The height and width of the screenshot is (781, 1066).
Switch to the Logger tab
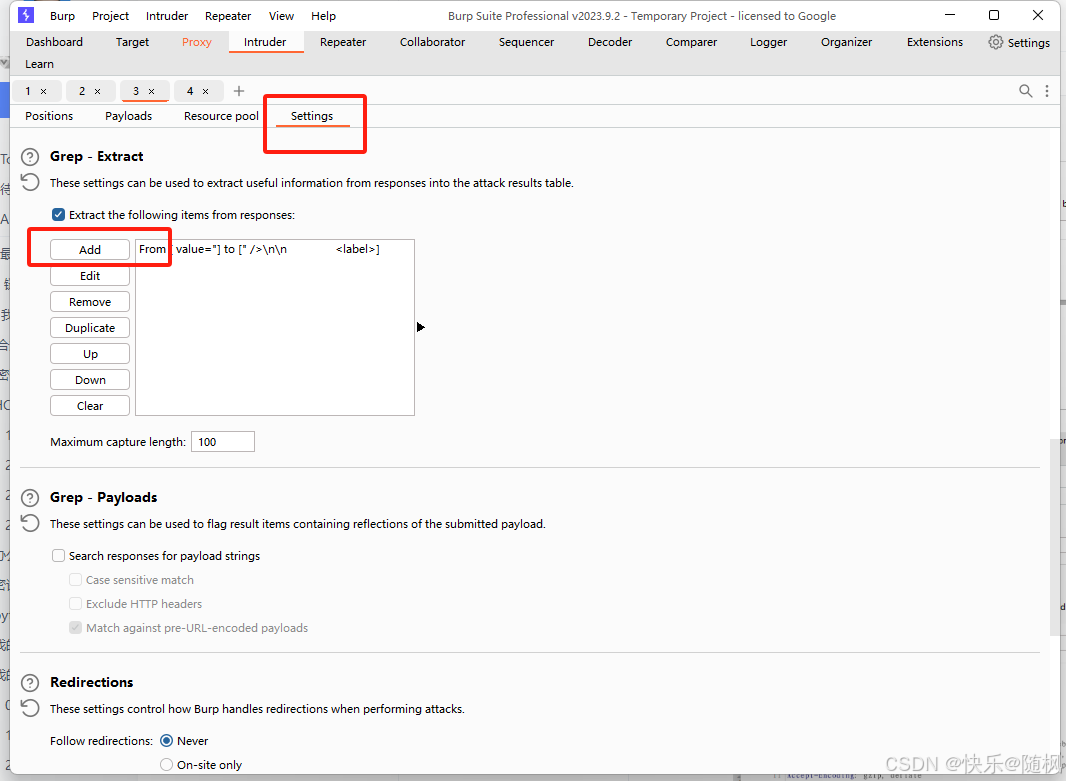point(768,42)
